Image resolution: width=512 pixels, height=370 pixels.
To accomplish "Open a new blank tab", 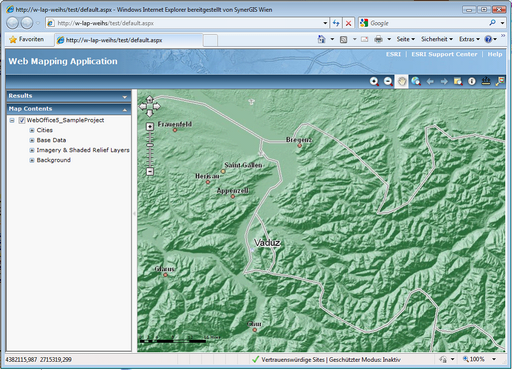I will (210, 40).
